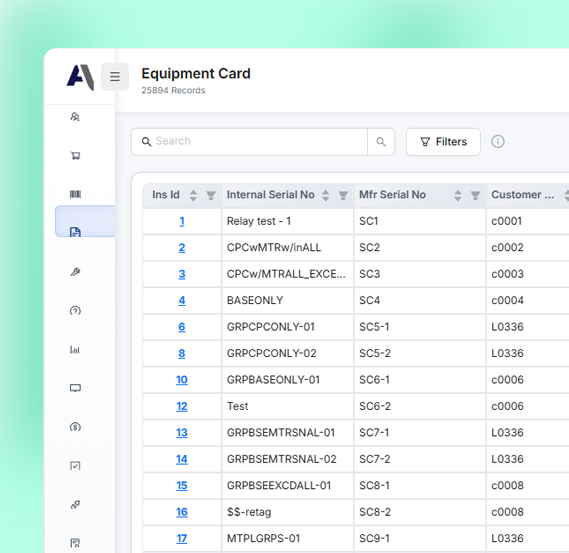The width and height of the screenshot is (569, 553).
Task: Open Ins Id link 2
Action: point(182,247)
